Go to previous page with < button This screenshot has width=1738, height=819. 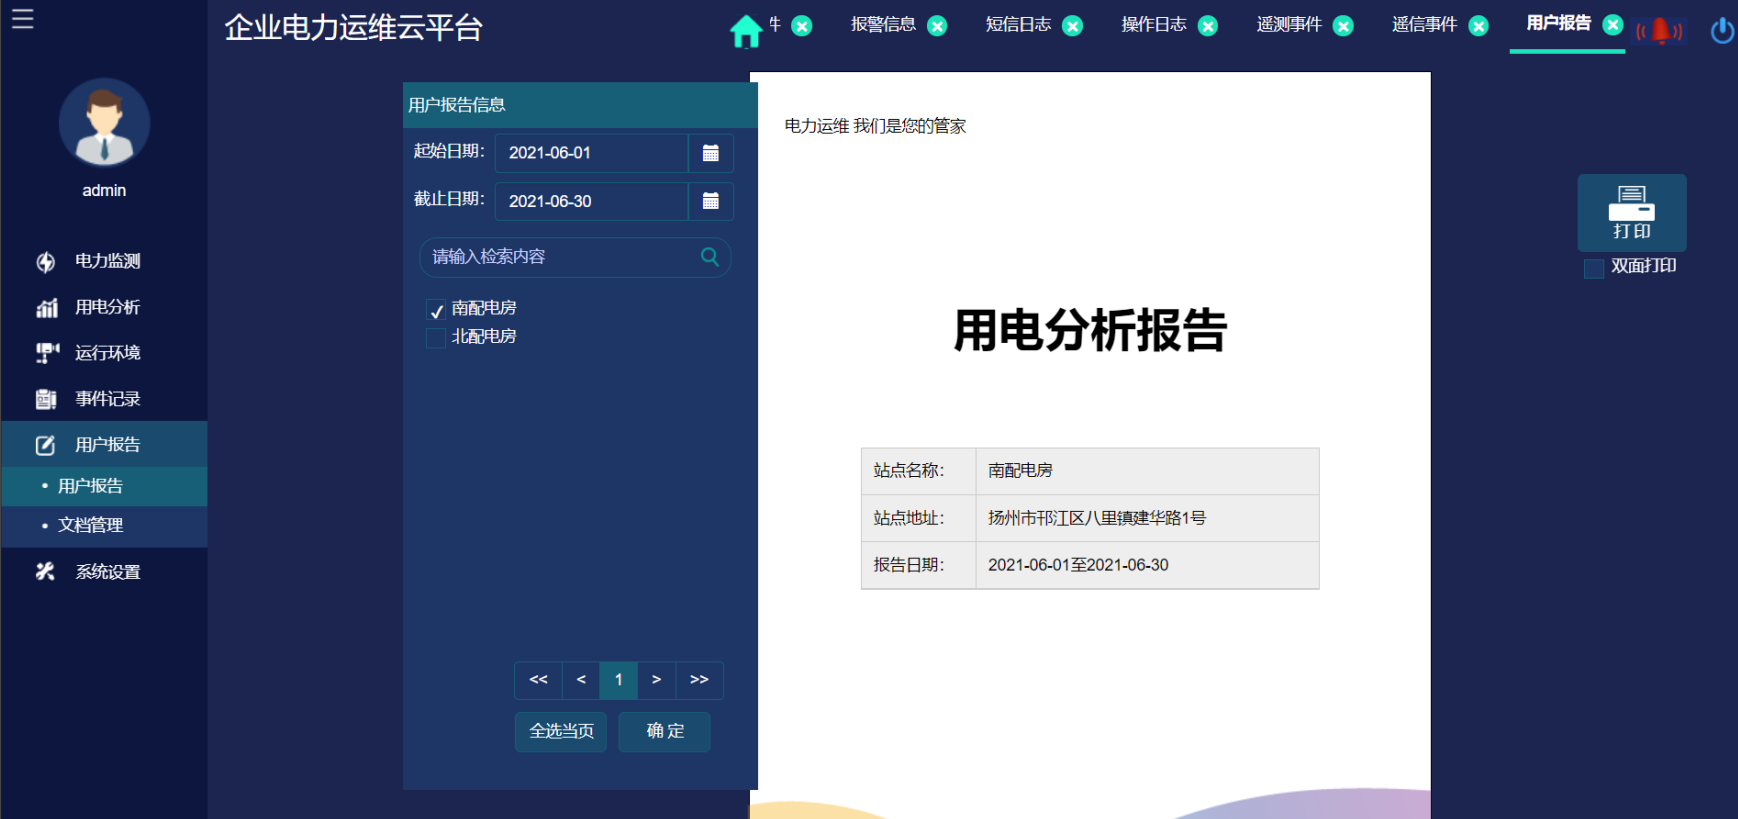click(581, 680)
